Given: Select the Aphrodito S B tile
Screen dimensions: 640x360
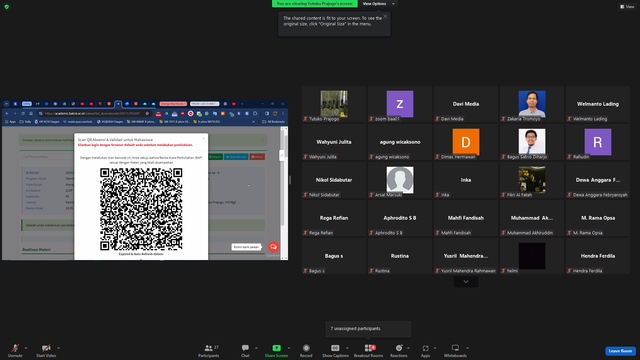Looking at the screenshot, I should click(400, 218).
